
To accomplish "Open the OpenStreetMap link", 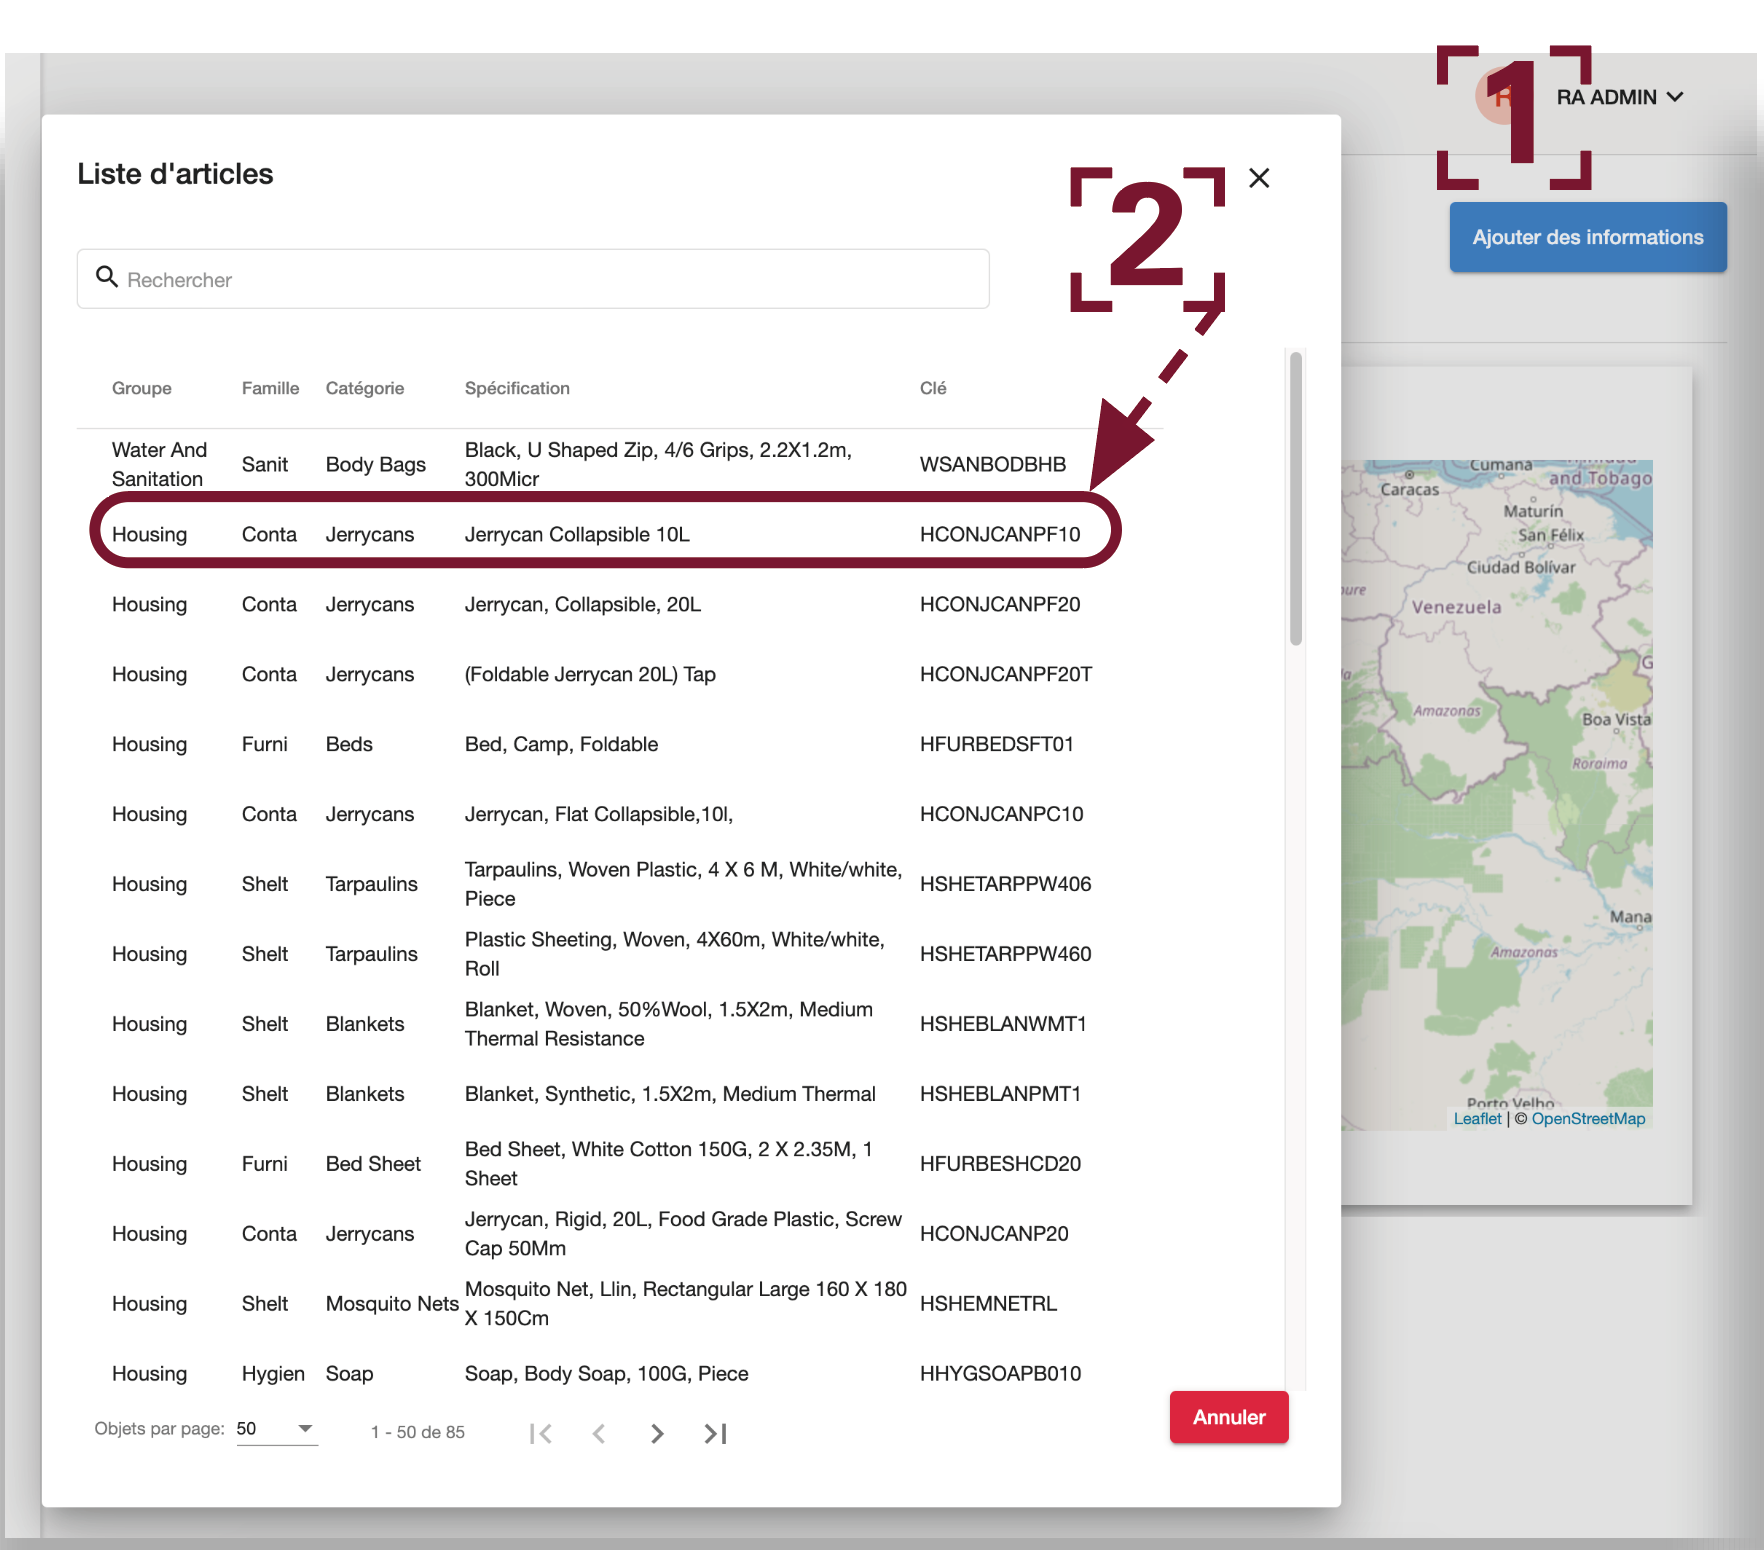I will [1587, 1118].
